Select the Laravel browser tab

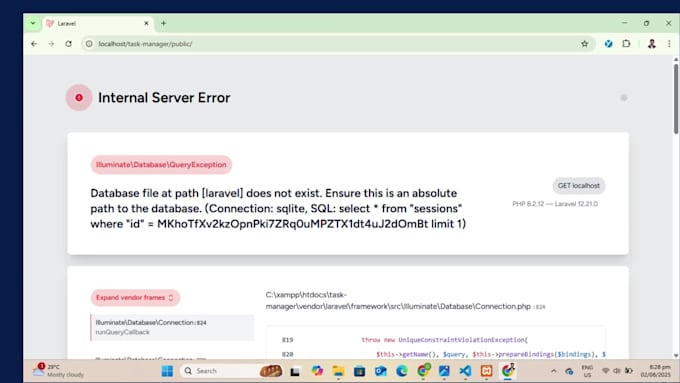(x=98, y=23)
